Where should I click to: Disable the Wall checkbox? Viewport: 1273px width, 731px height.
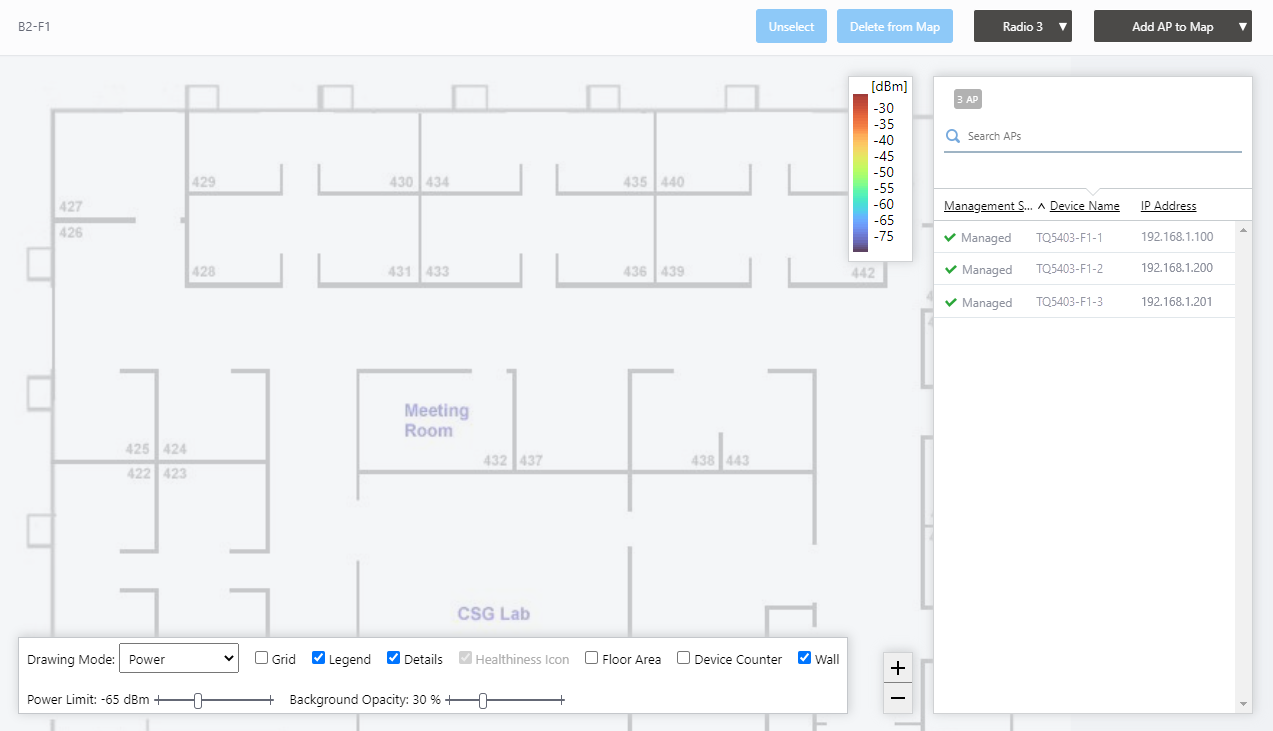[x=805, y=658]
